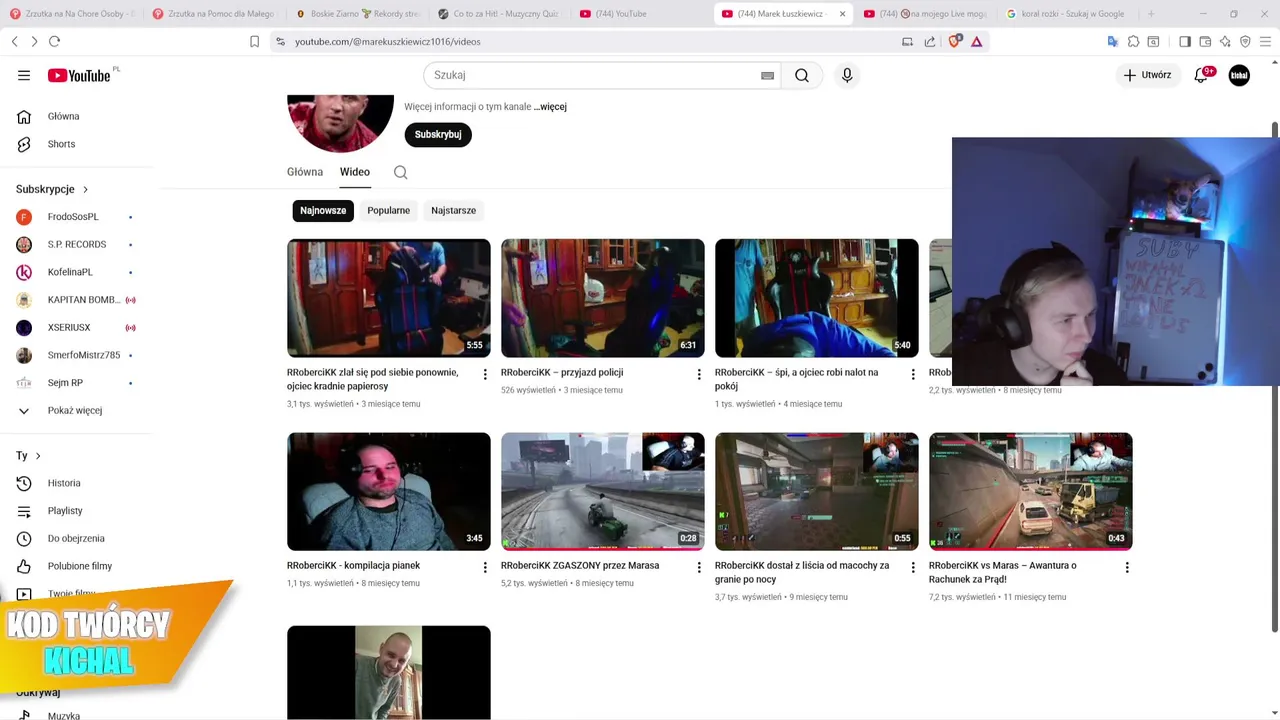
Task: Open Brave Wallet icon
Action: click(1205, 41)
